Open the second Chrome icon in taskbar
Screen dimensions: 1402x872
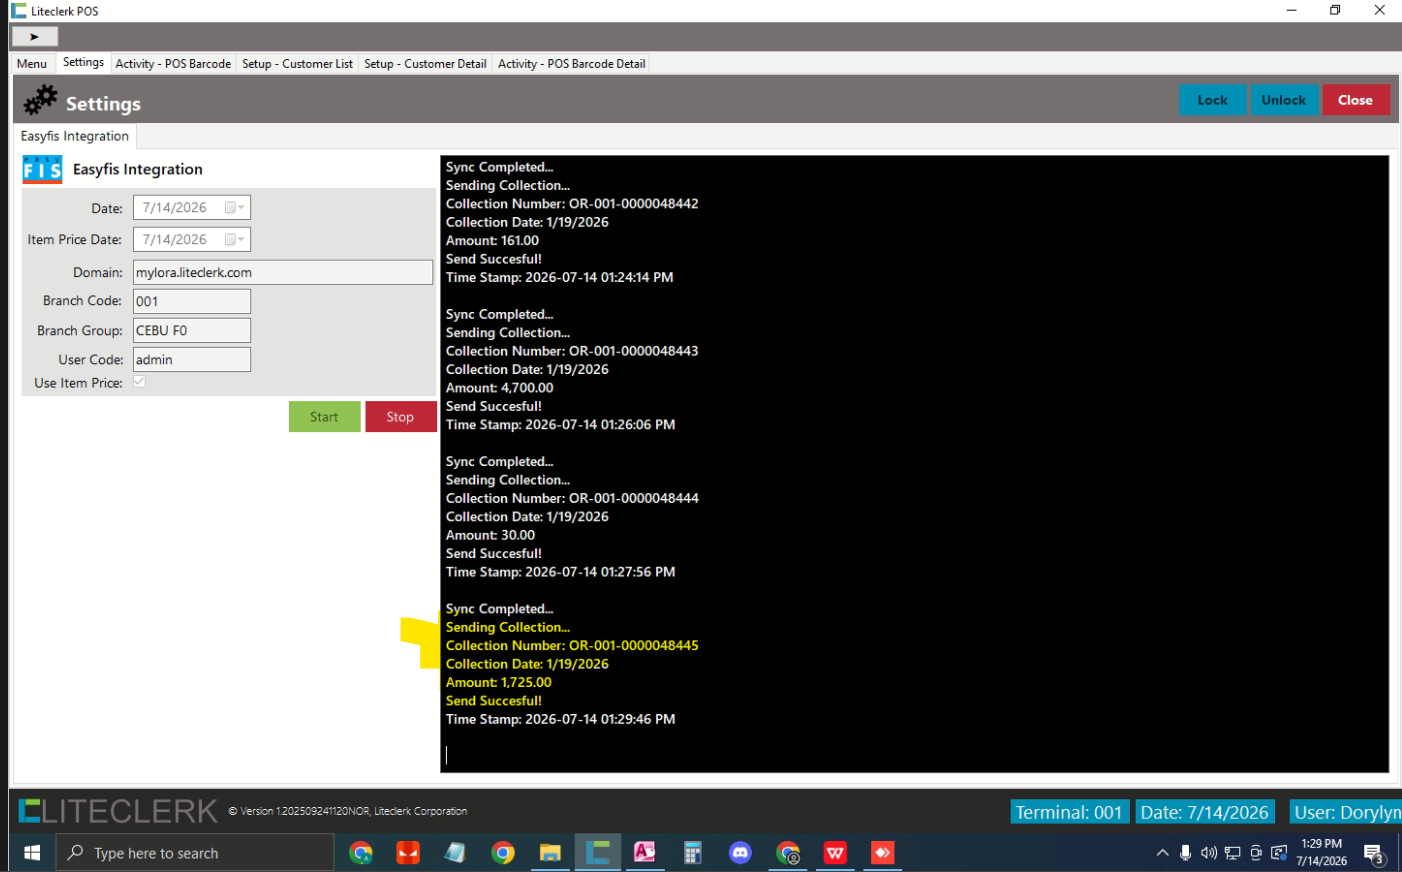(x=503, y=853)
